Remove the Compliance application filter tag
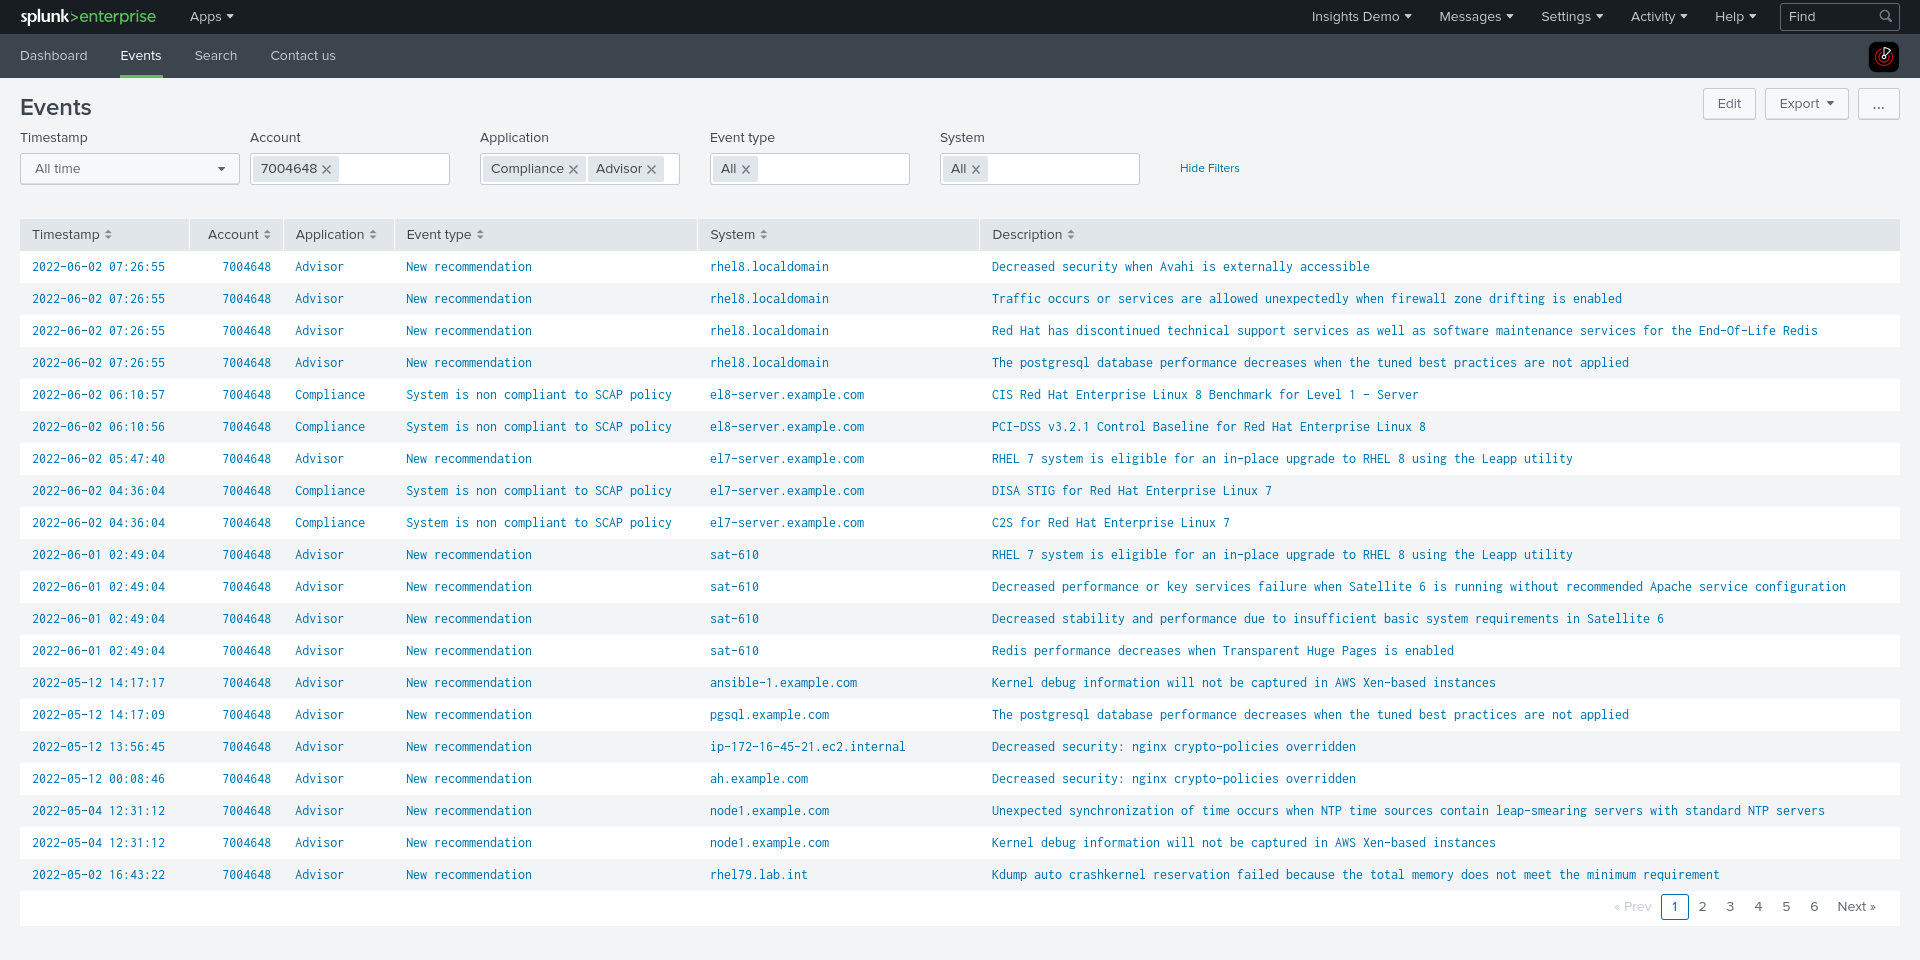The image size is (1920, 960). click(574, 170)
